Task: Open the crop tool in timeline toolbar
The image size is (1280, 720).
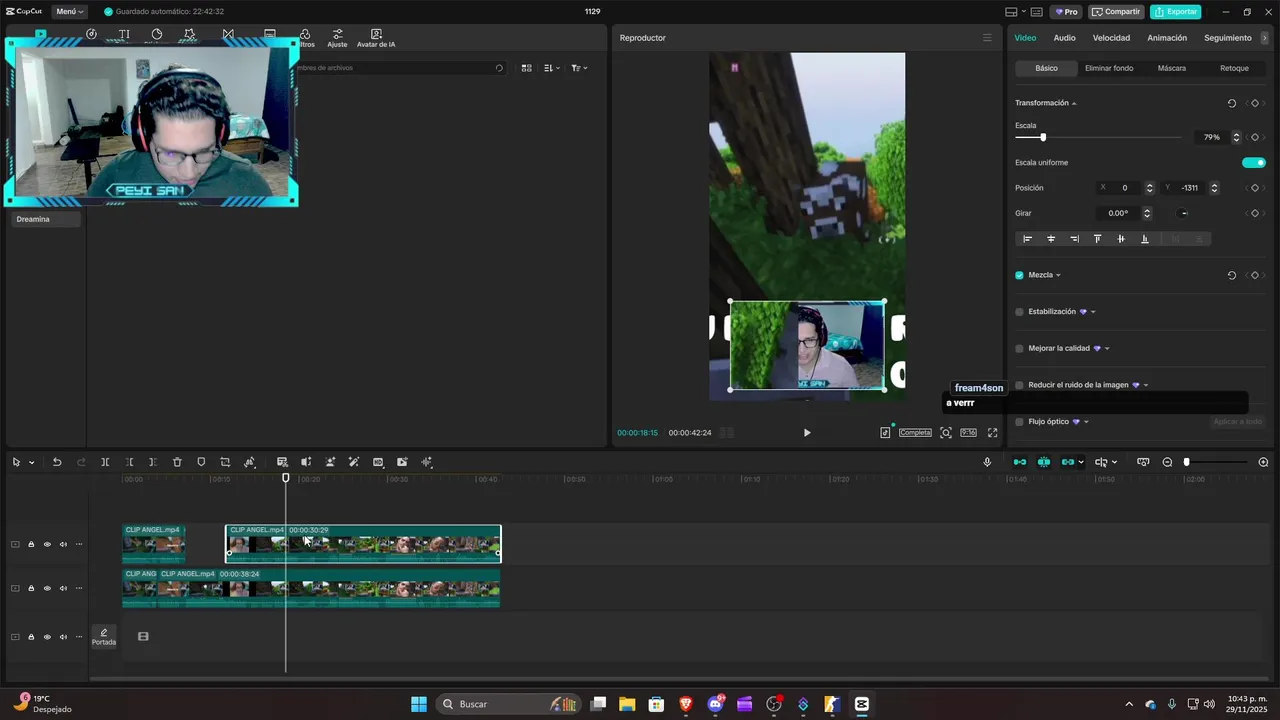Action: [225, 462]
